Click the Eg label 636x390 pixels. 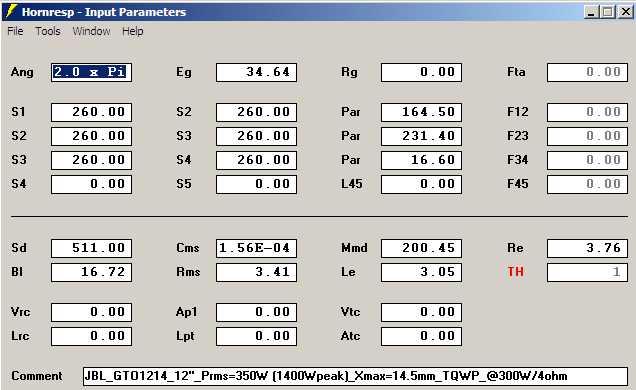tap(183, 73)
